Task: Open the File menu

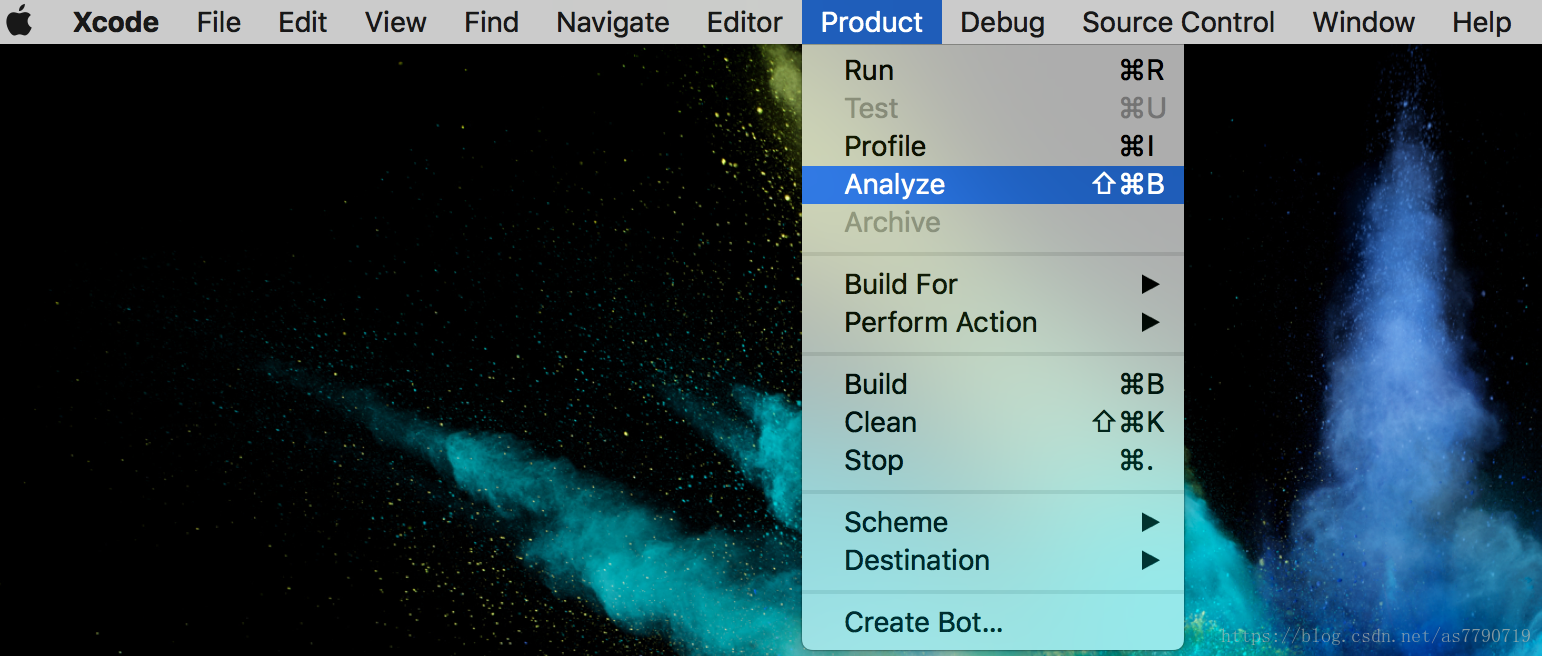Action: click(x=218, y=22)
